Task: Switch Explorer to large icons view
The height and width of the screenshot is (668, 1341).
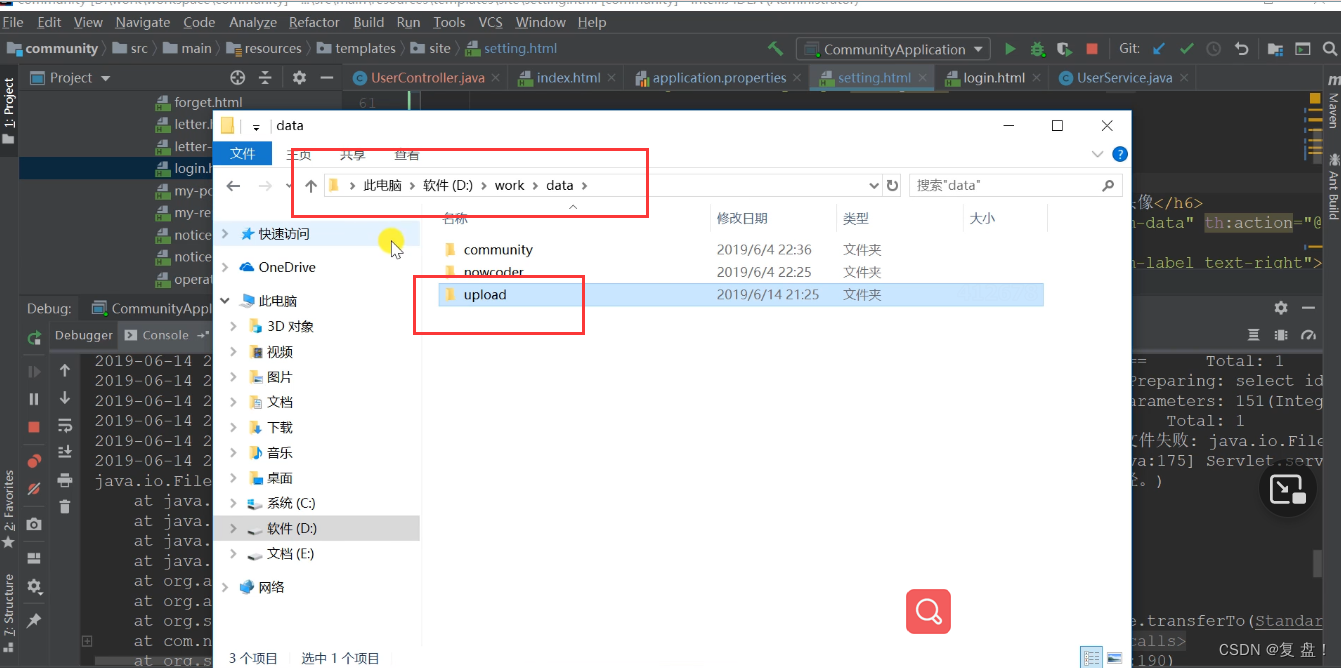Action: (1114, 657)
